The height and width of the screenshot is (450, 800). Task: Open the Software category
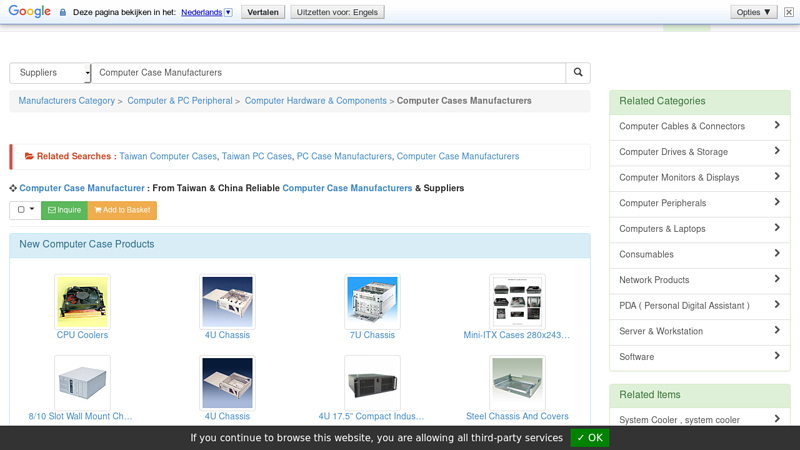click(x=699, y=357)
